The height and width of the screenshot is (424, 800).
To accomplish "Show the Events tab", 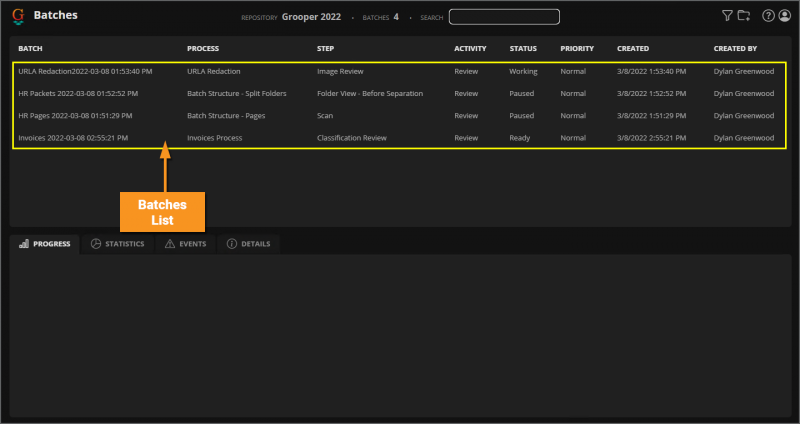I will [185, 244].
